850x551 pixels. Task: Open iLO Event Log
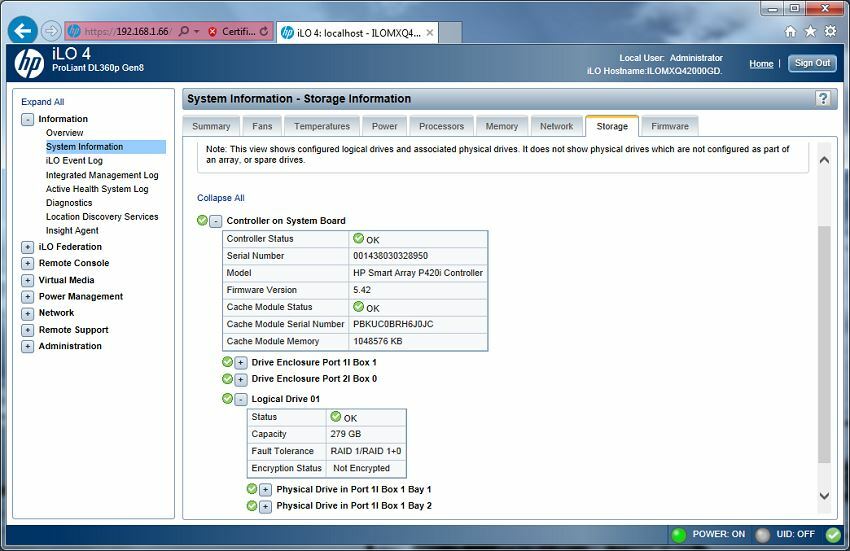coord(74,161)
